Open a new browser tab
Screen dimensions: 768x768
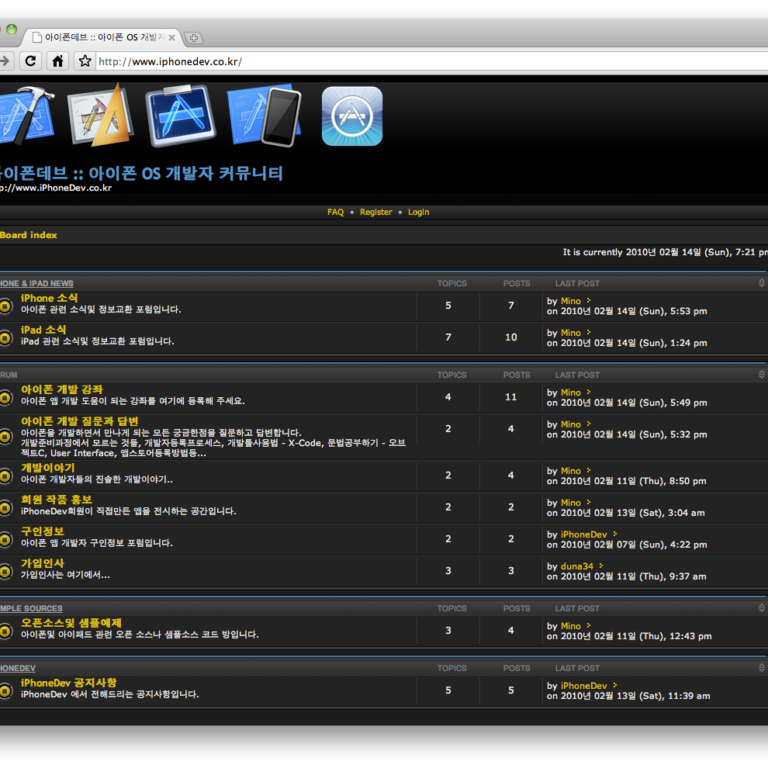coord(194,38)
